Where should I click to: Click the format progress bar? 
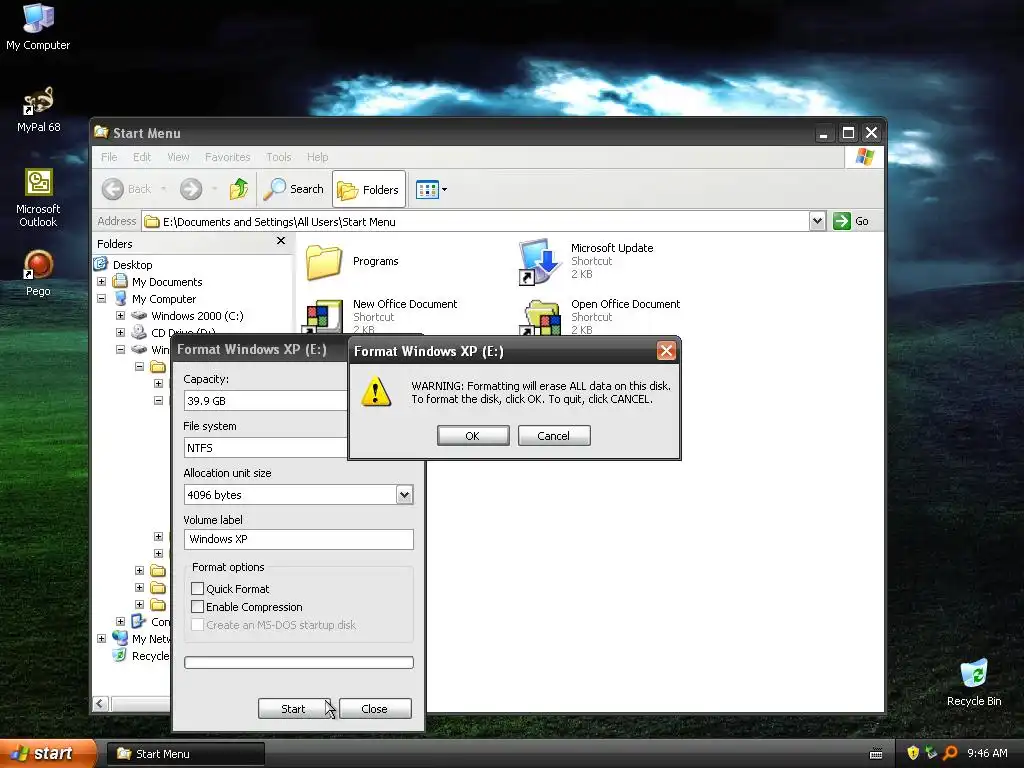(x=299, y=662)
